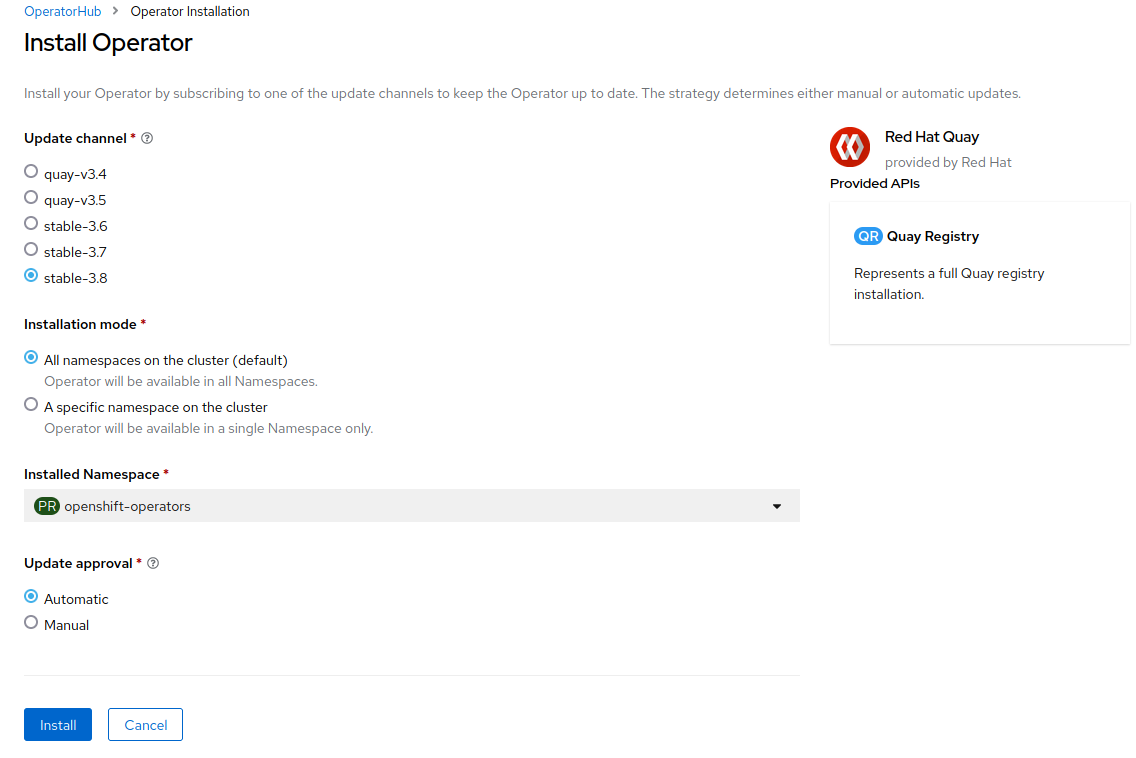Select a specific namespace installation mode

tap(31, 405)
